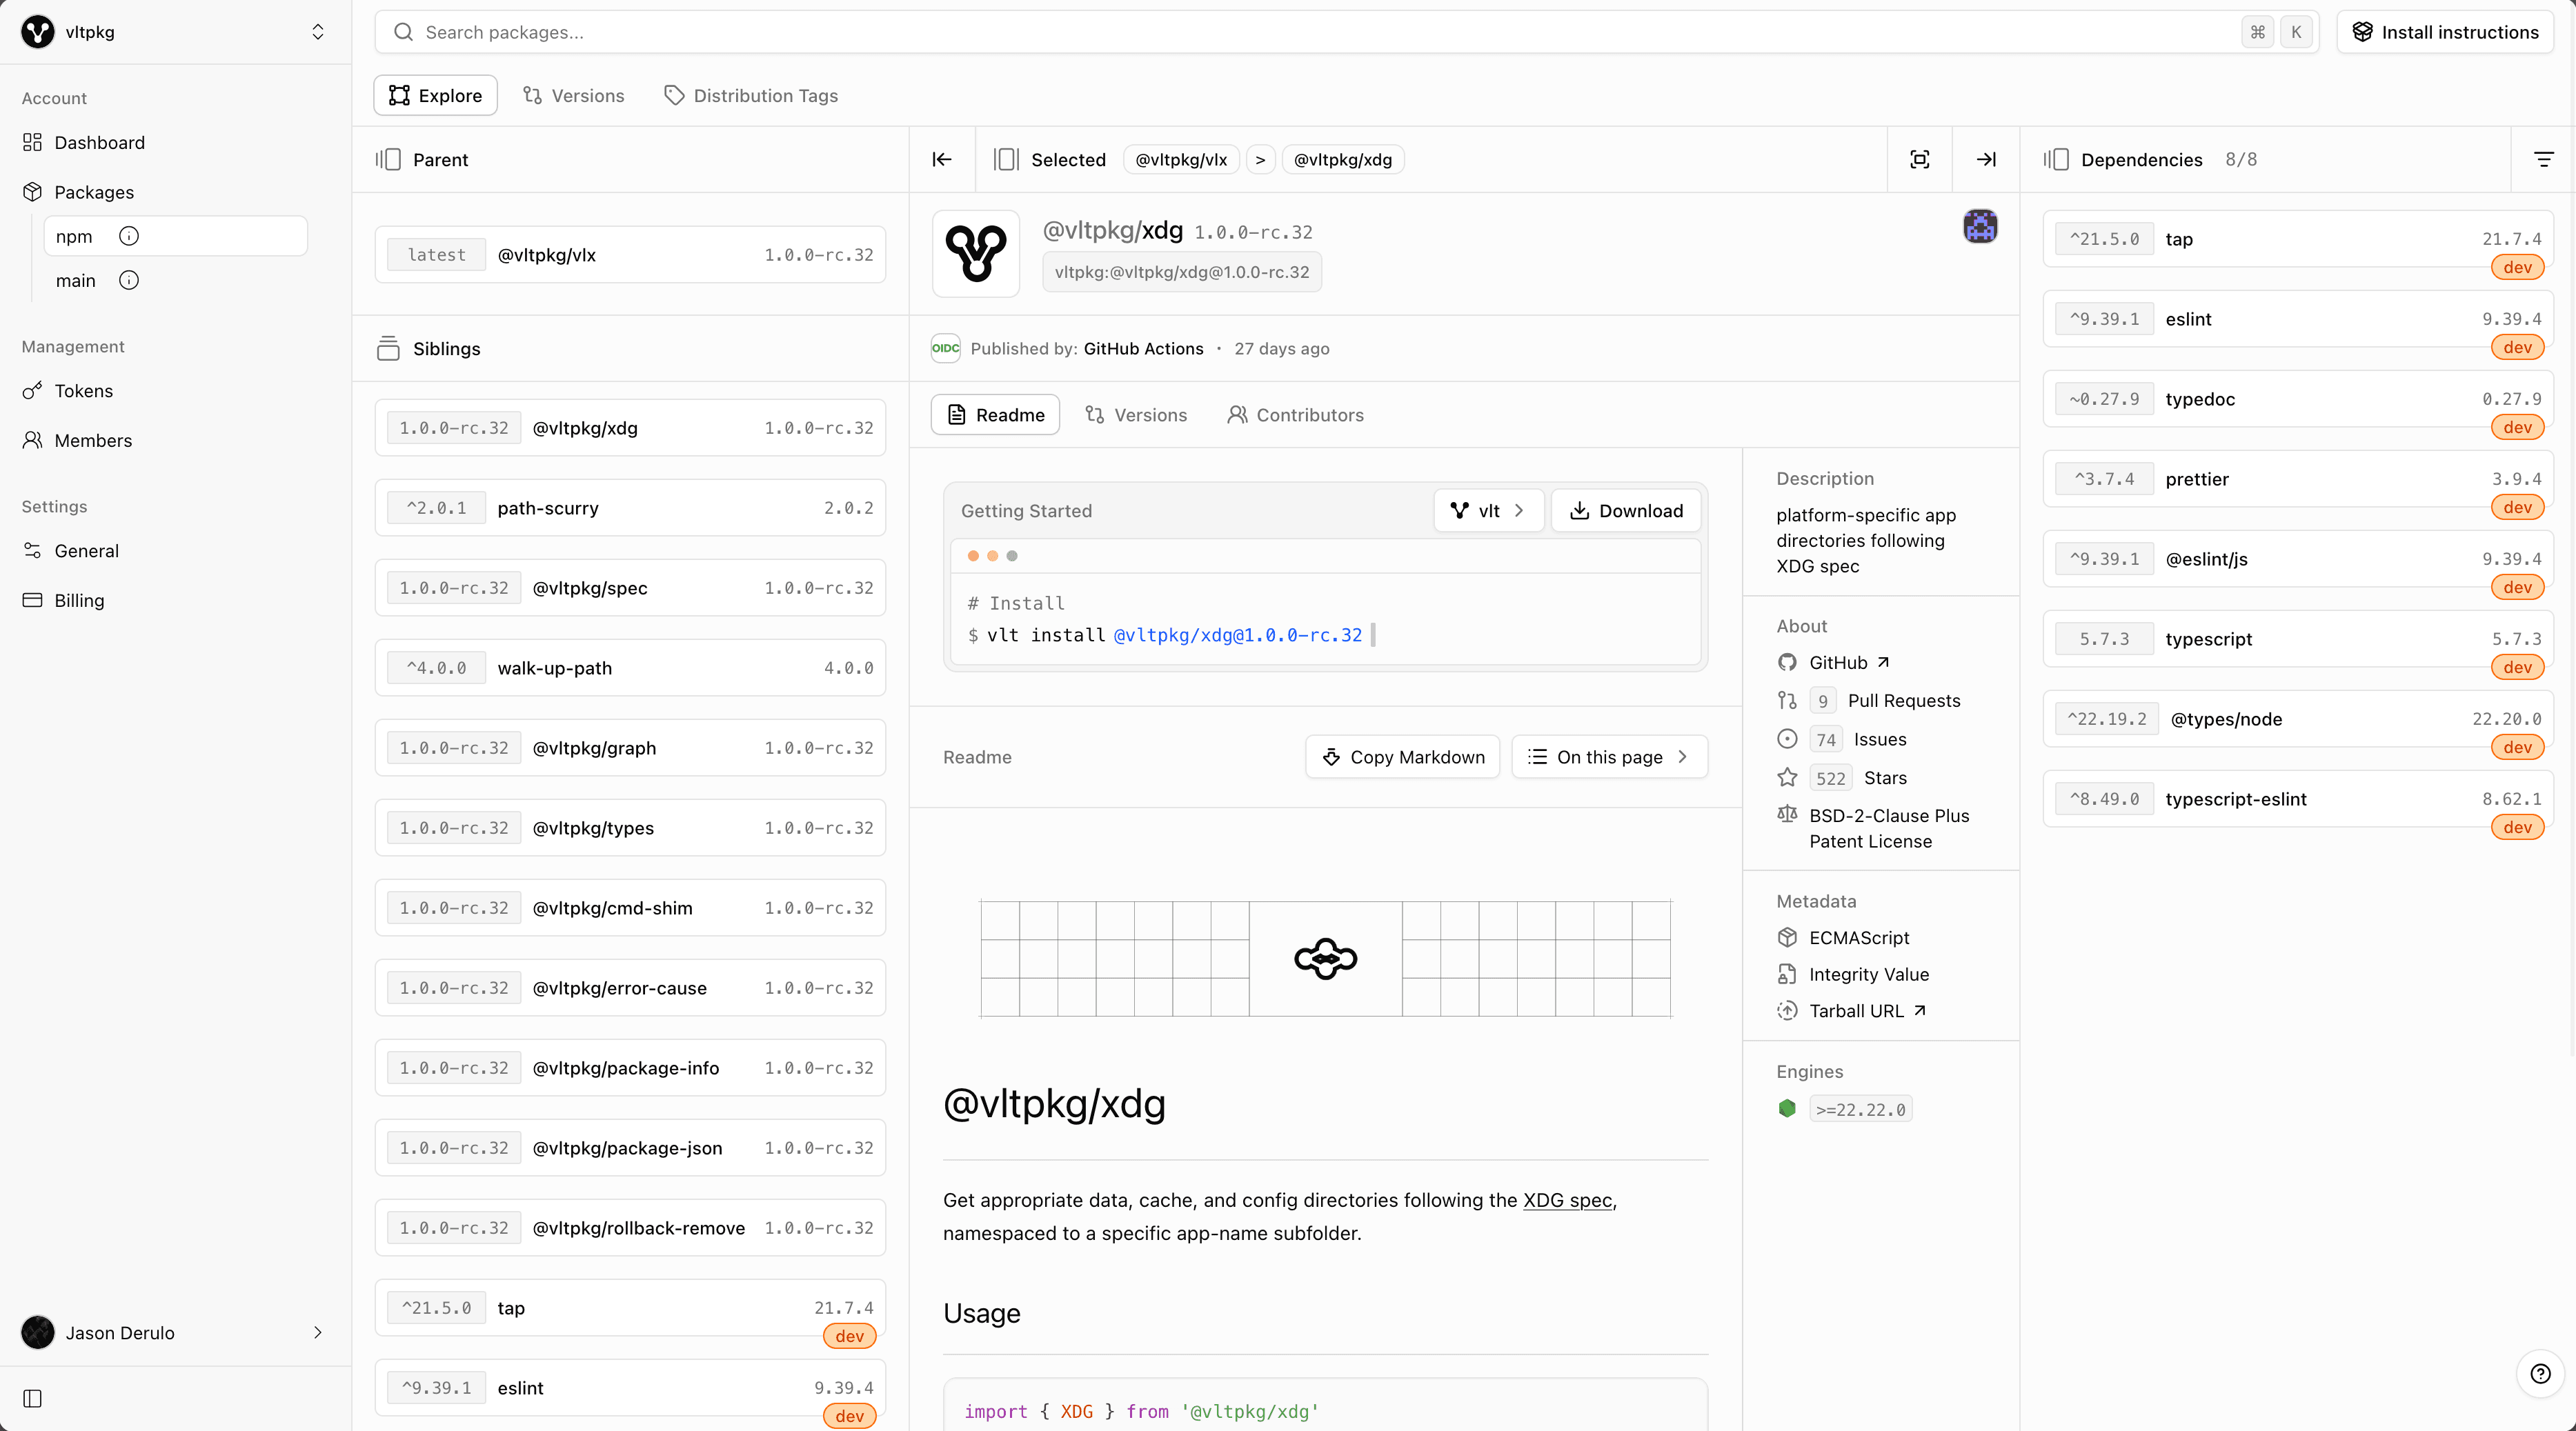
Task: Select typescript-eslint dependency row
Action: tap(2297, 798)
